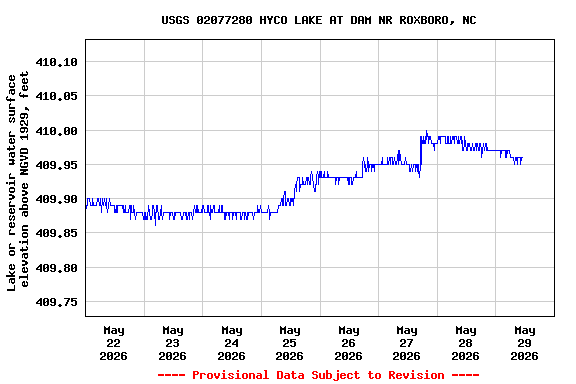Screen dimensions: 576x384
Task: Click the y-axis label 409.90
Action: pos(57,199)
